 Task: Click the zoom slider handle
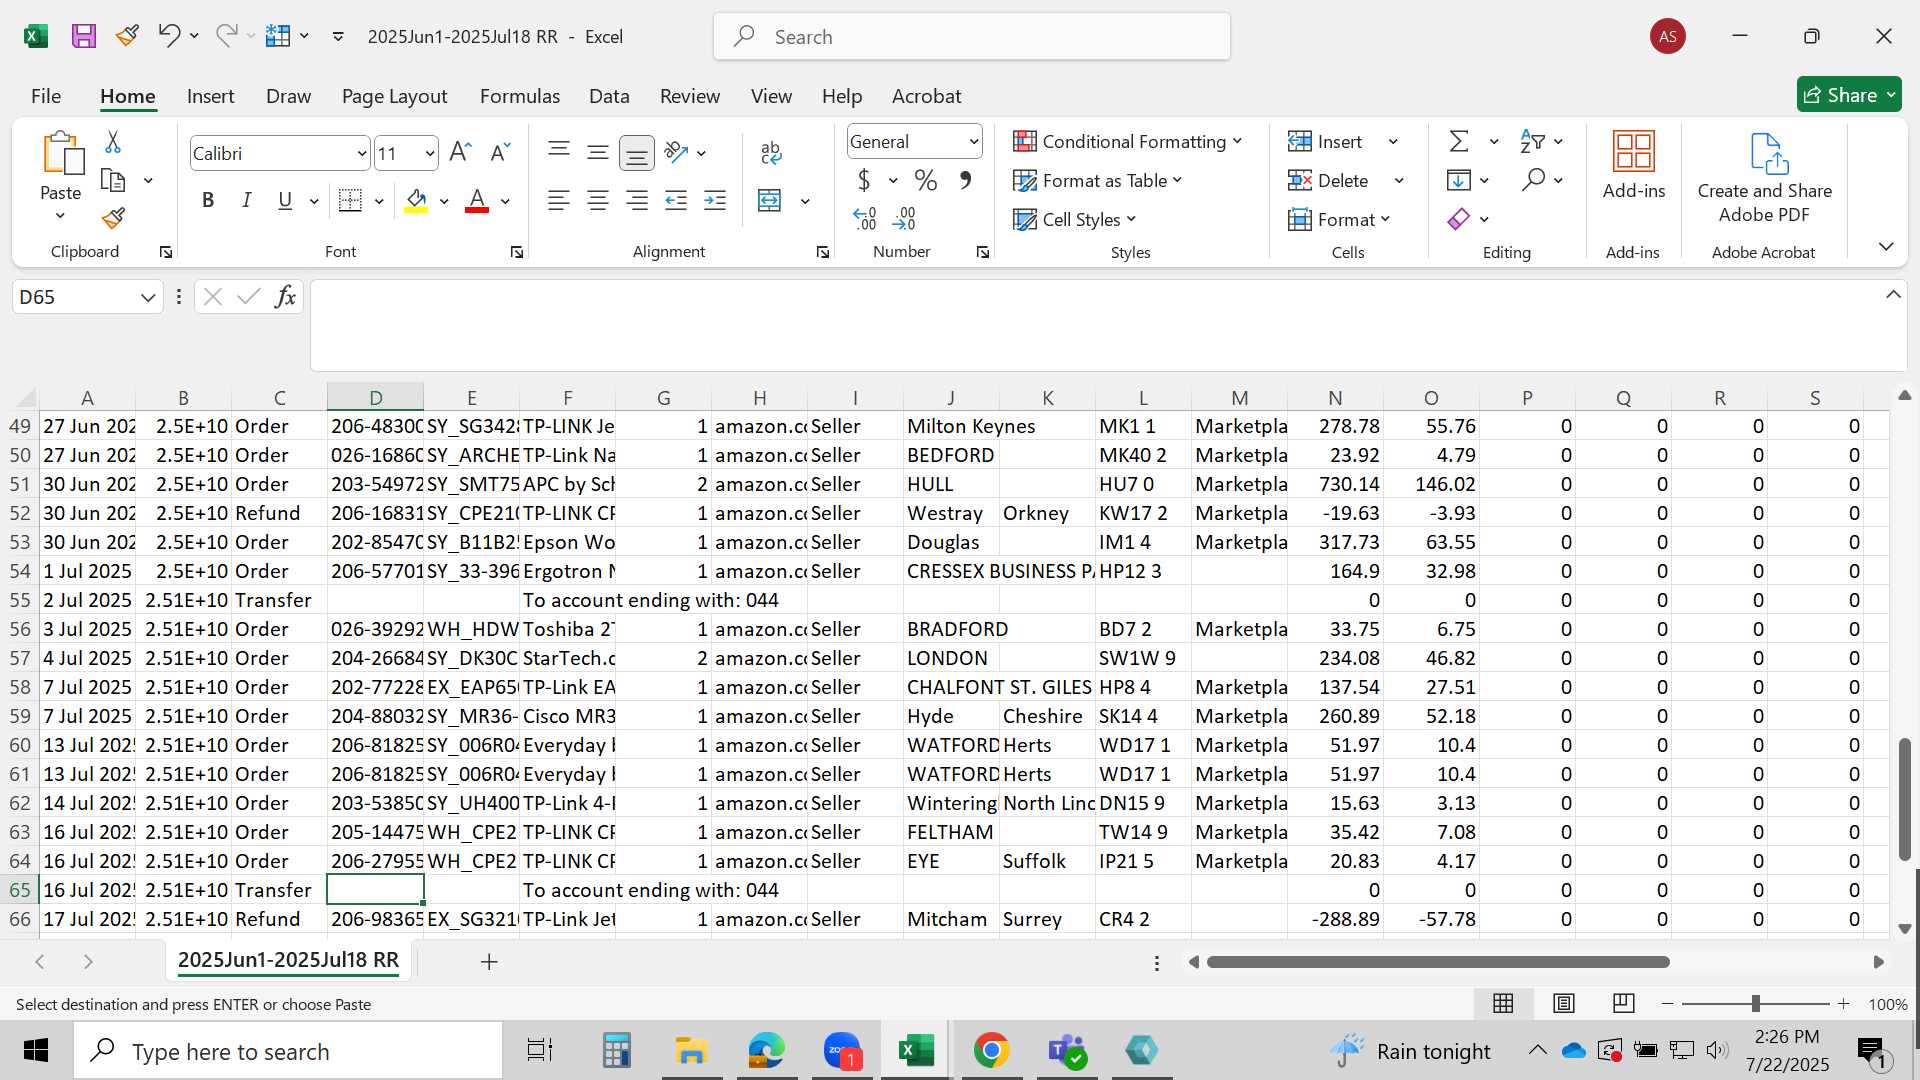[x=1755, y=1003]
